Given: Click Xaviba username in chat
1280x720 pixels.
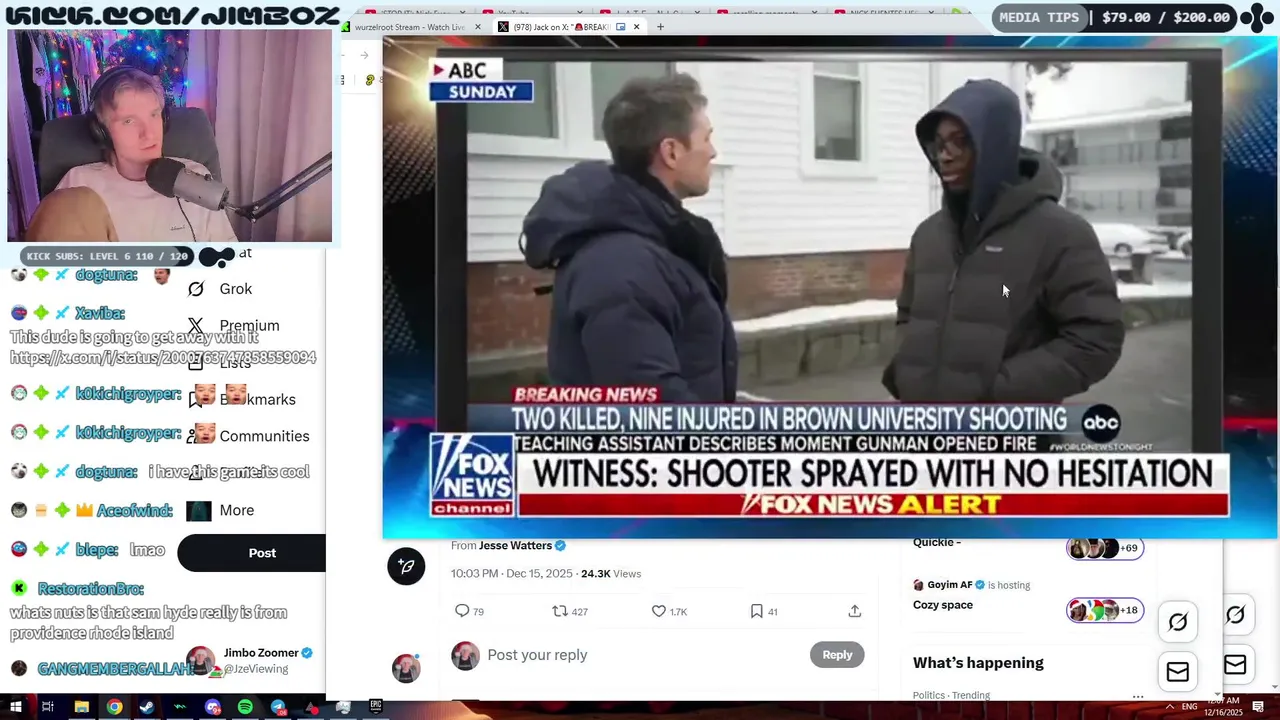Looking at the screenshot, I should point(100,313).
